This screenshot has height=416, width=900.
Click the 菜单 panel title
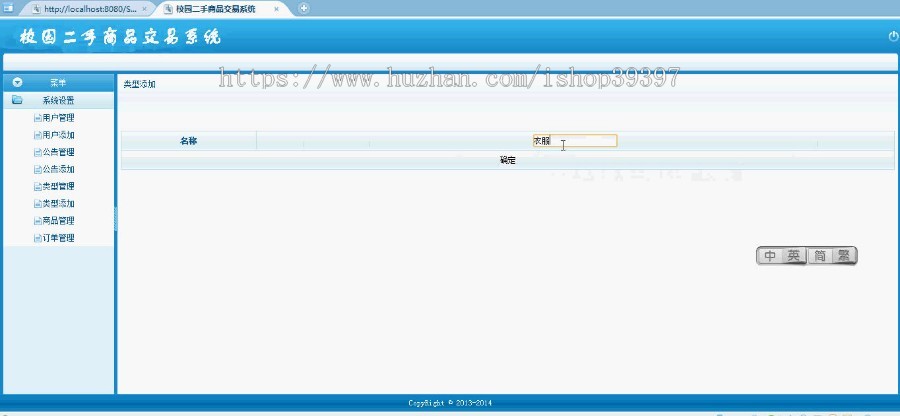pos(58,83)
